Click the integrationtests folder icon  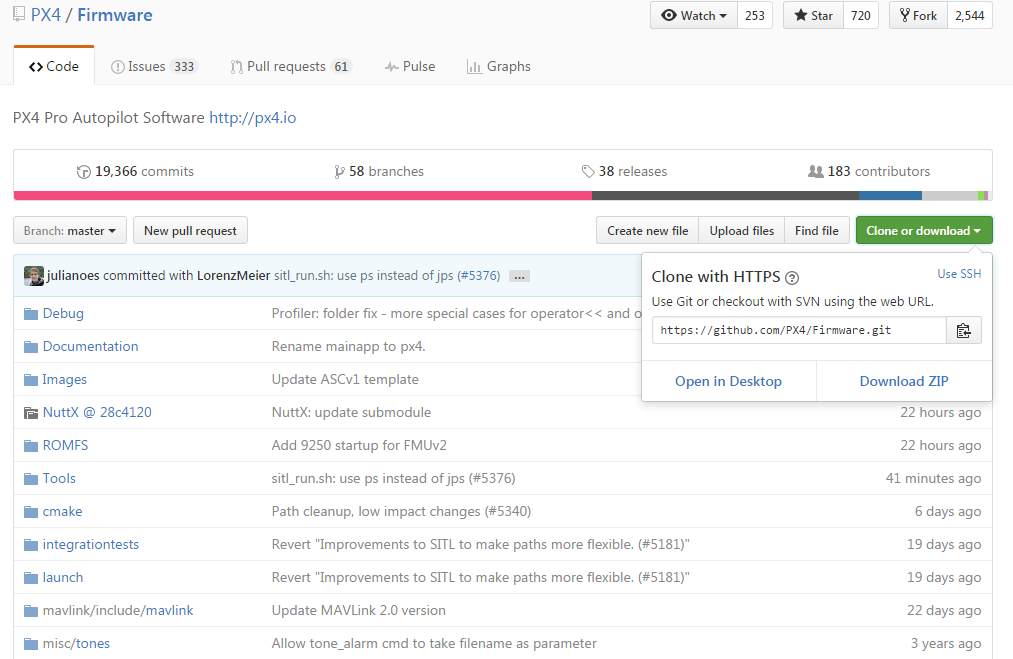(x=31, y=545)
